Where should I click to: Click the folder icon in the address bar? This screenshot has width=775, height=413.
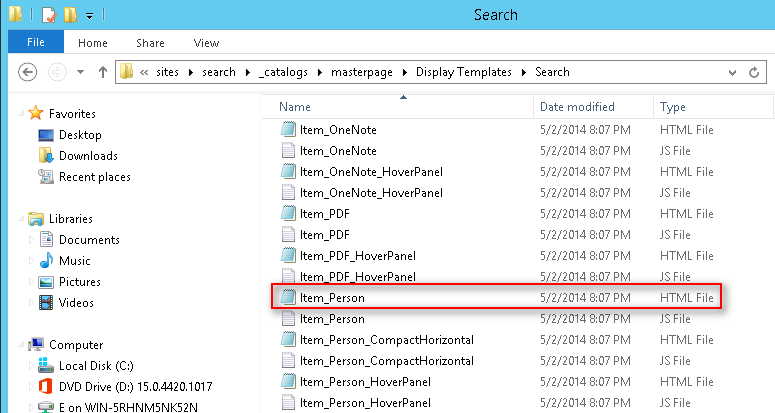click(127, 72)
